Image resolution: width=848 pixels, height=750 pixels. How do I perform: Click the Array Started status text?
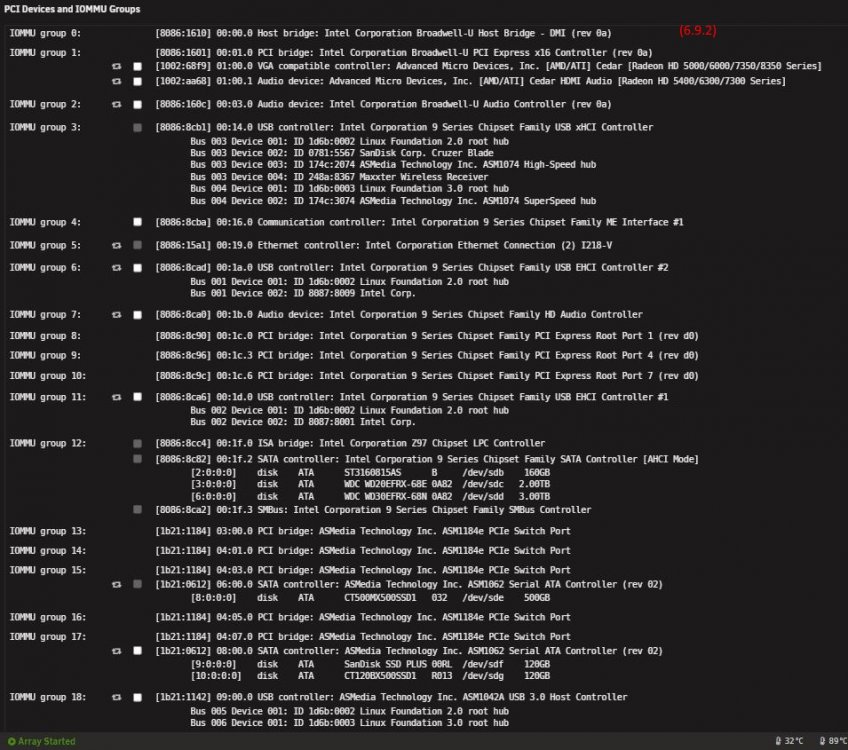pos(47,741)
